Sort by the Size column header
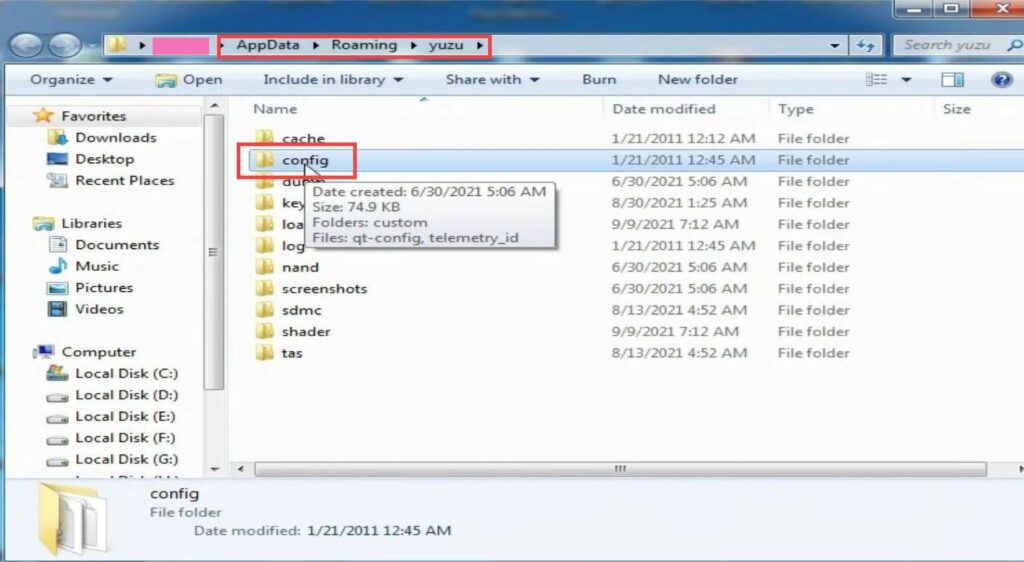The image size is (1024, 562). pyautogui.click(x=956, y=109)
